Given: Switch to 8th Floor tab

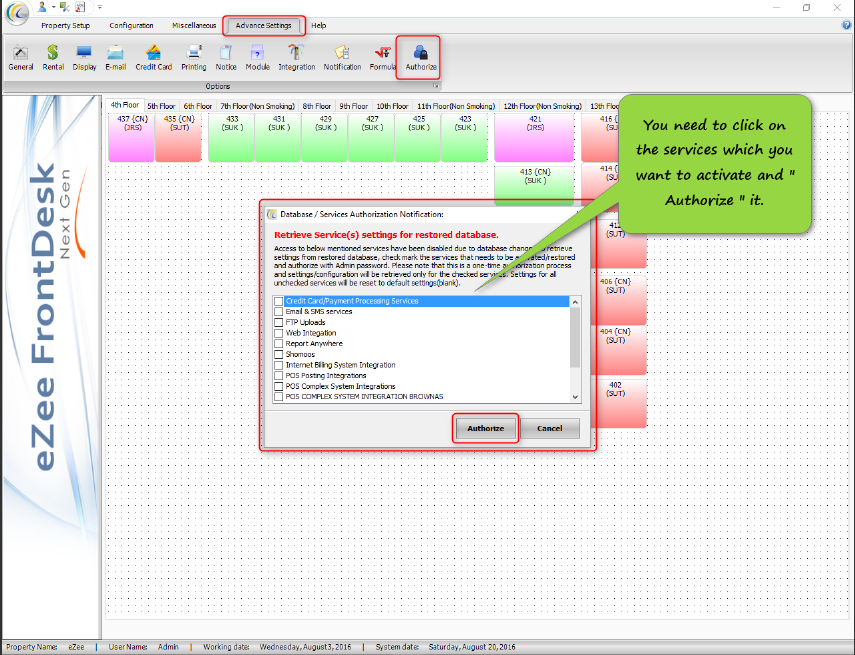Looking at the screenshot, I should tap(317, 106).
